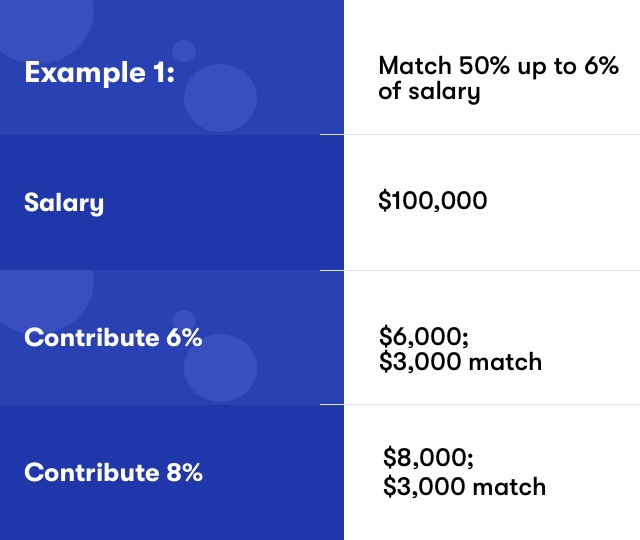Click large decorative circle near Example 1
The height and width of the screenshot is (540, 640).
click(220, 98)
